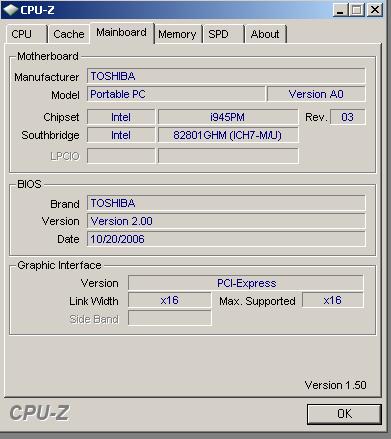Click the 'Rev.' label
Image resolution: width=391 pixels, height=439 pixels.
pos(315,117)
